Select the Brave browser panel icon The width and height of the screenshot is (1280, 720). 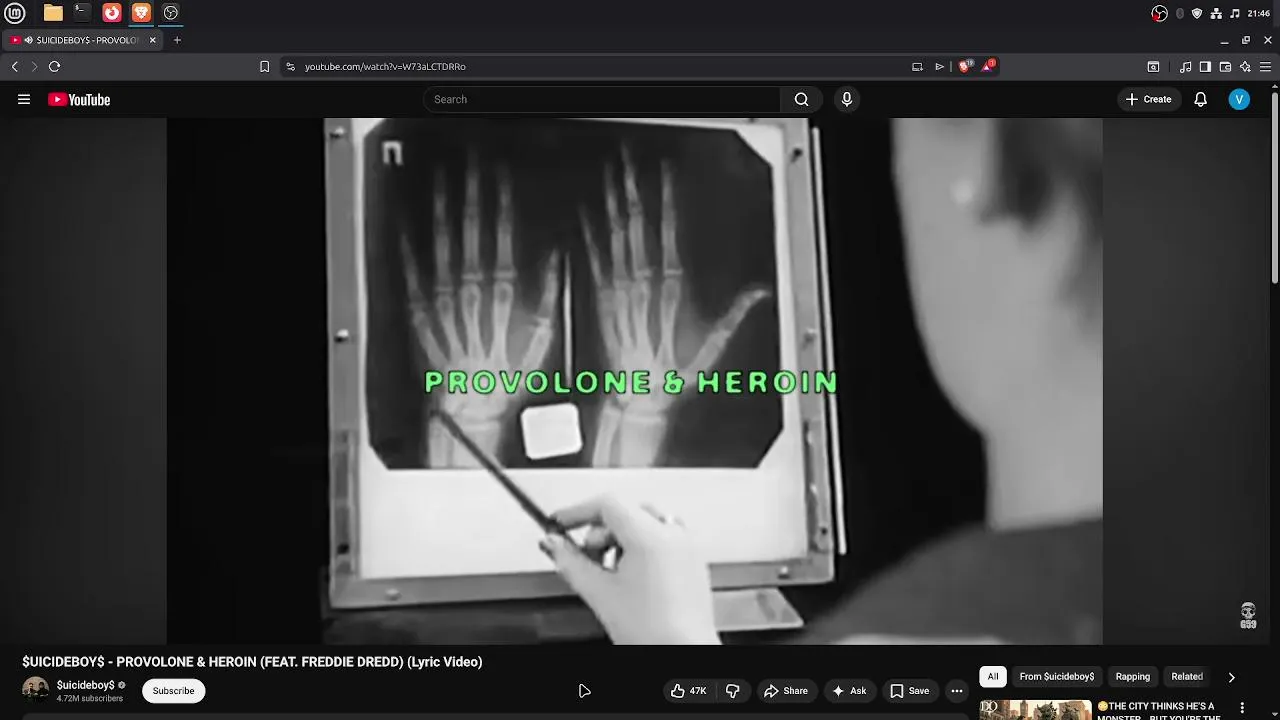tap(141, 13)
